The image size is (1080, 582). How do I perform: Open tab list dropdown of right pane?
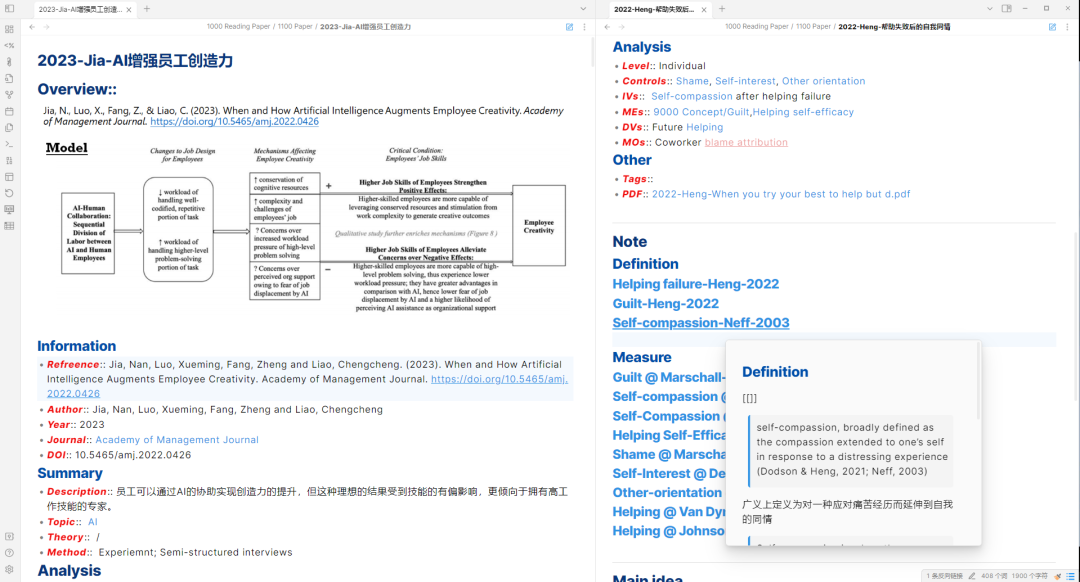pyautogui.click(x=990, y=9)
